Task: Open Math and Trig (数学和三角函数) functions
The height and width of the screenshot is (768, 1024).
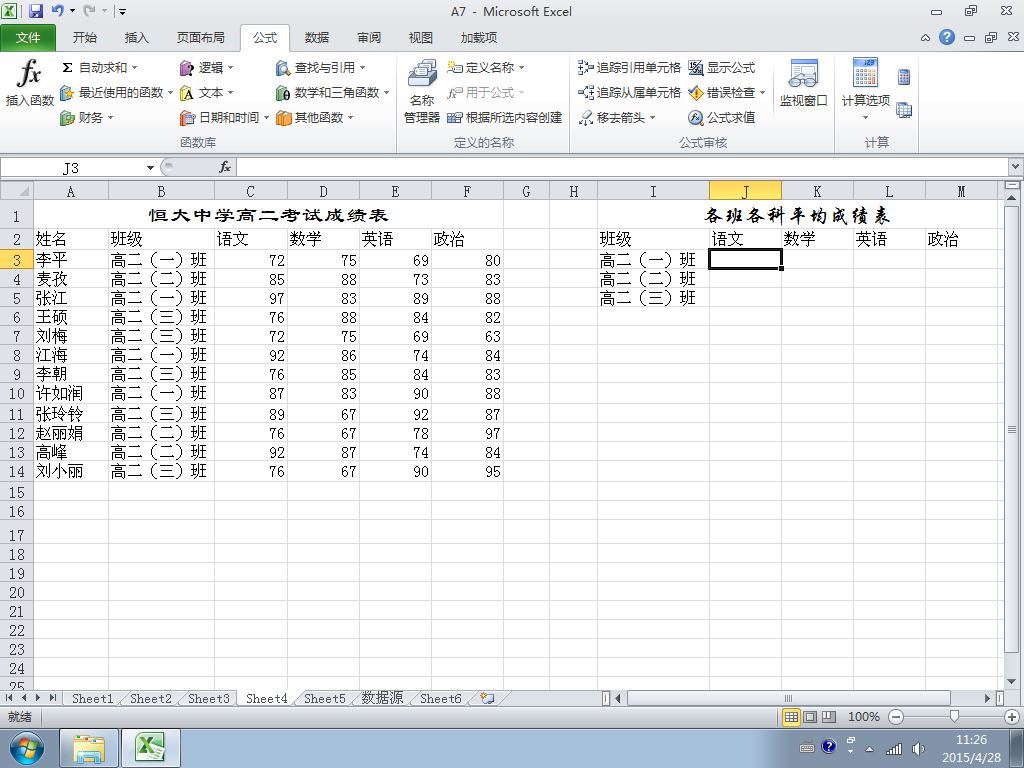Action: (x=332, y=93)
